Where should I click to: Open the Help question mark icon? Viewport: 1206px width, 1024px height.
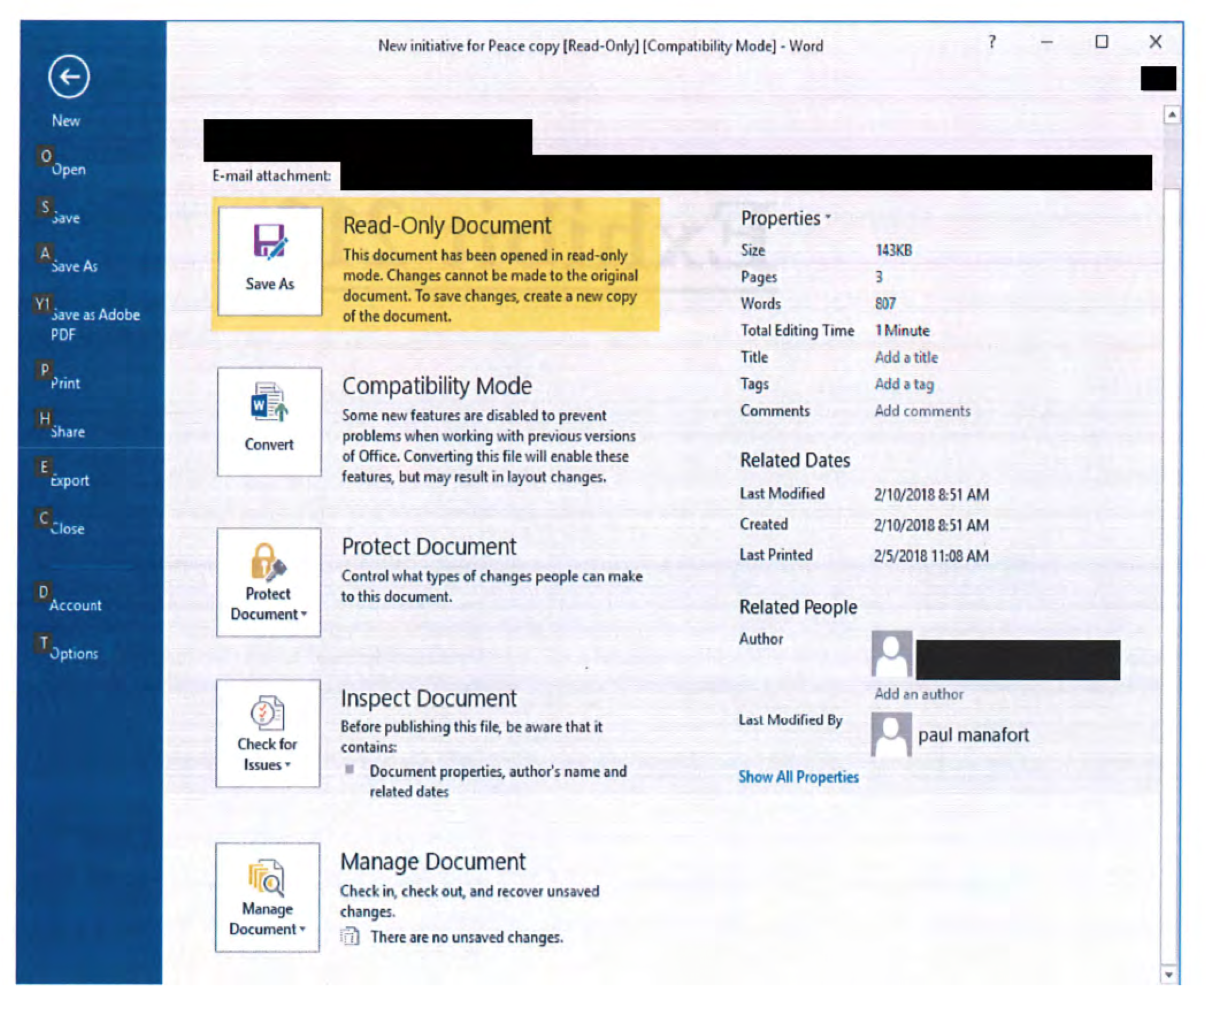click(992, 42)
